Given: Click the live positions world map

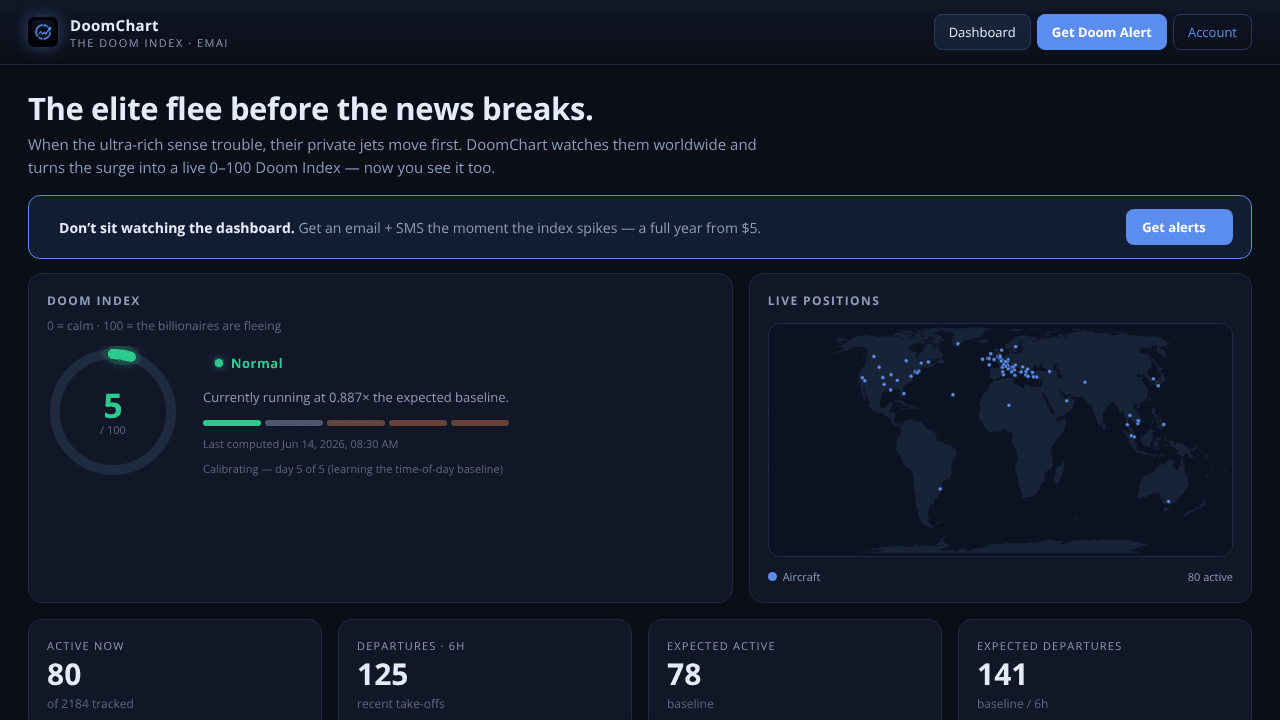Looking at the screenshot, I should tap(1000, 440).
